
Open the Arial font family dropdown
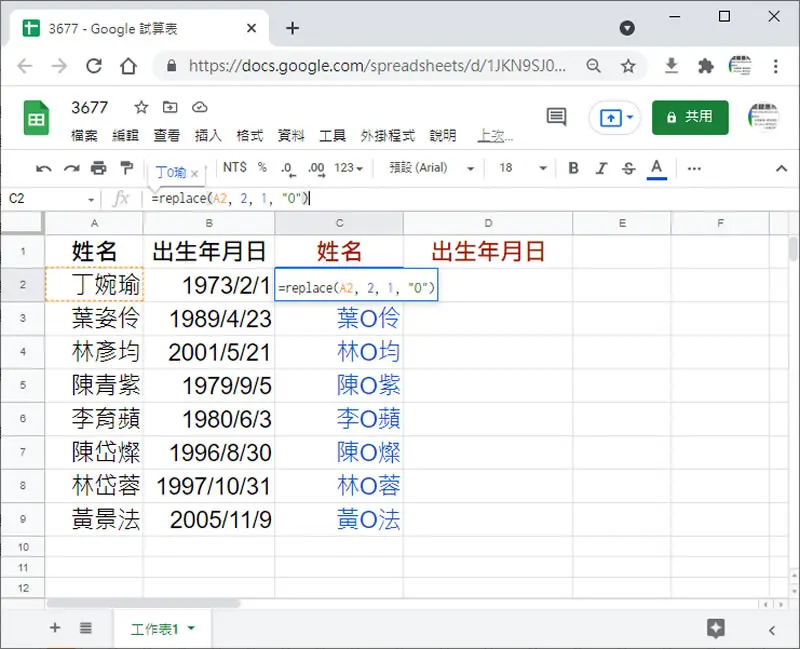(x=432, y=168)
